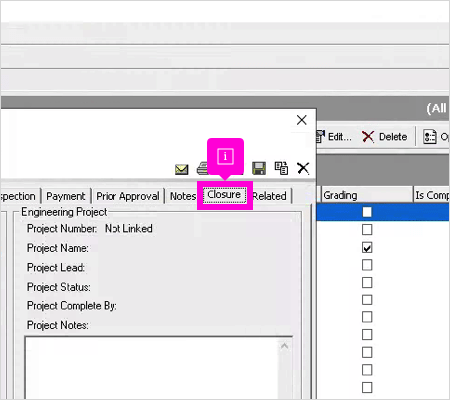The image size is (450, 400).
Task: Tick the Grading checkbox in highlighted row
Action: 367,212
